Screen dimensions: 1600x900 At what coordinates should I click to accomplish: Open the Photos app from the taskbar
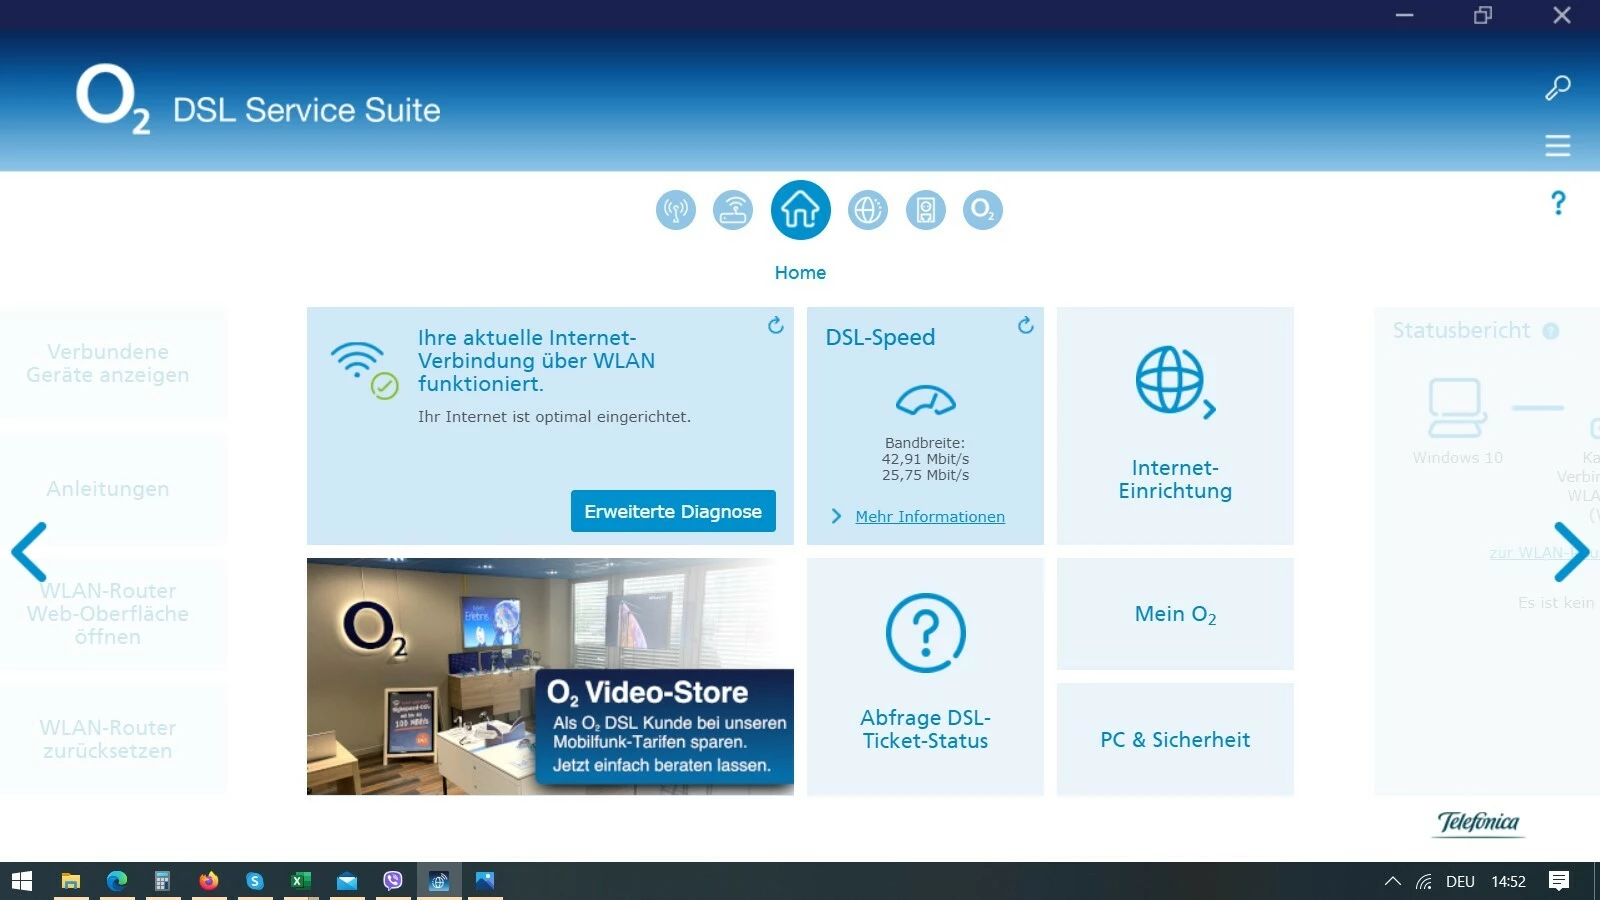pos(485,881)
